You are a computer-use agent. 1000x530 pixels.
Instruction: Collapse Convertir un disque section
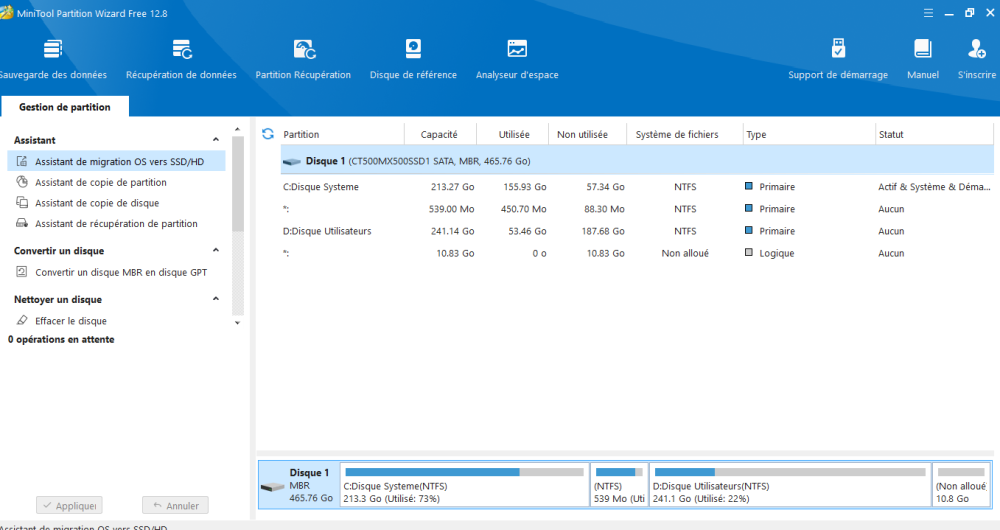click(x=216, y=251)
